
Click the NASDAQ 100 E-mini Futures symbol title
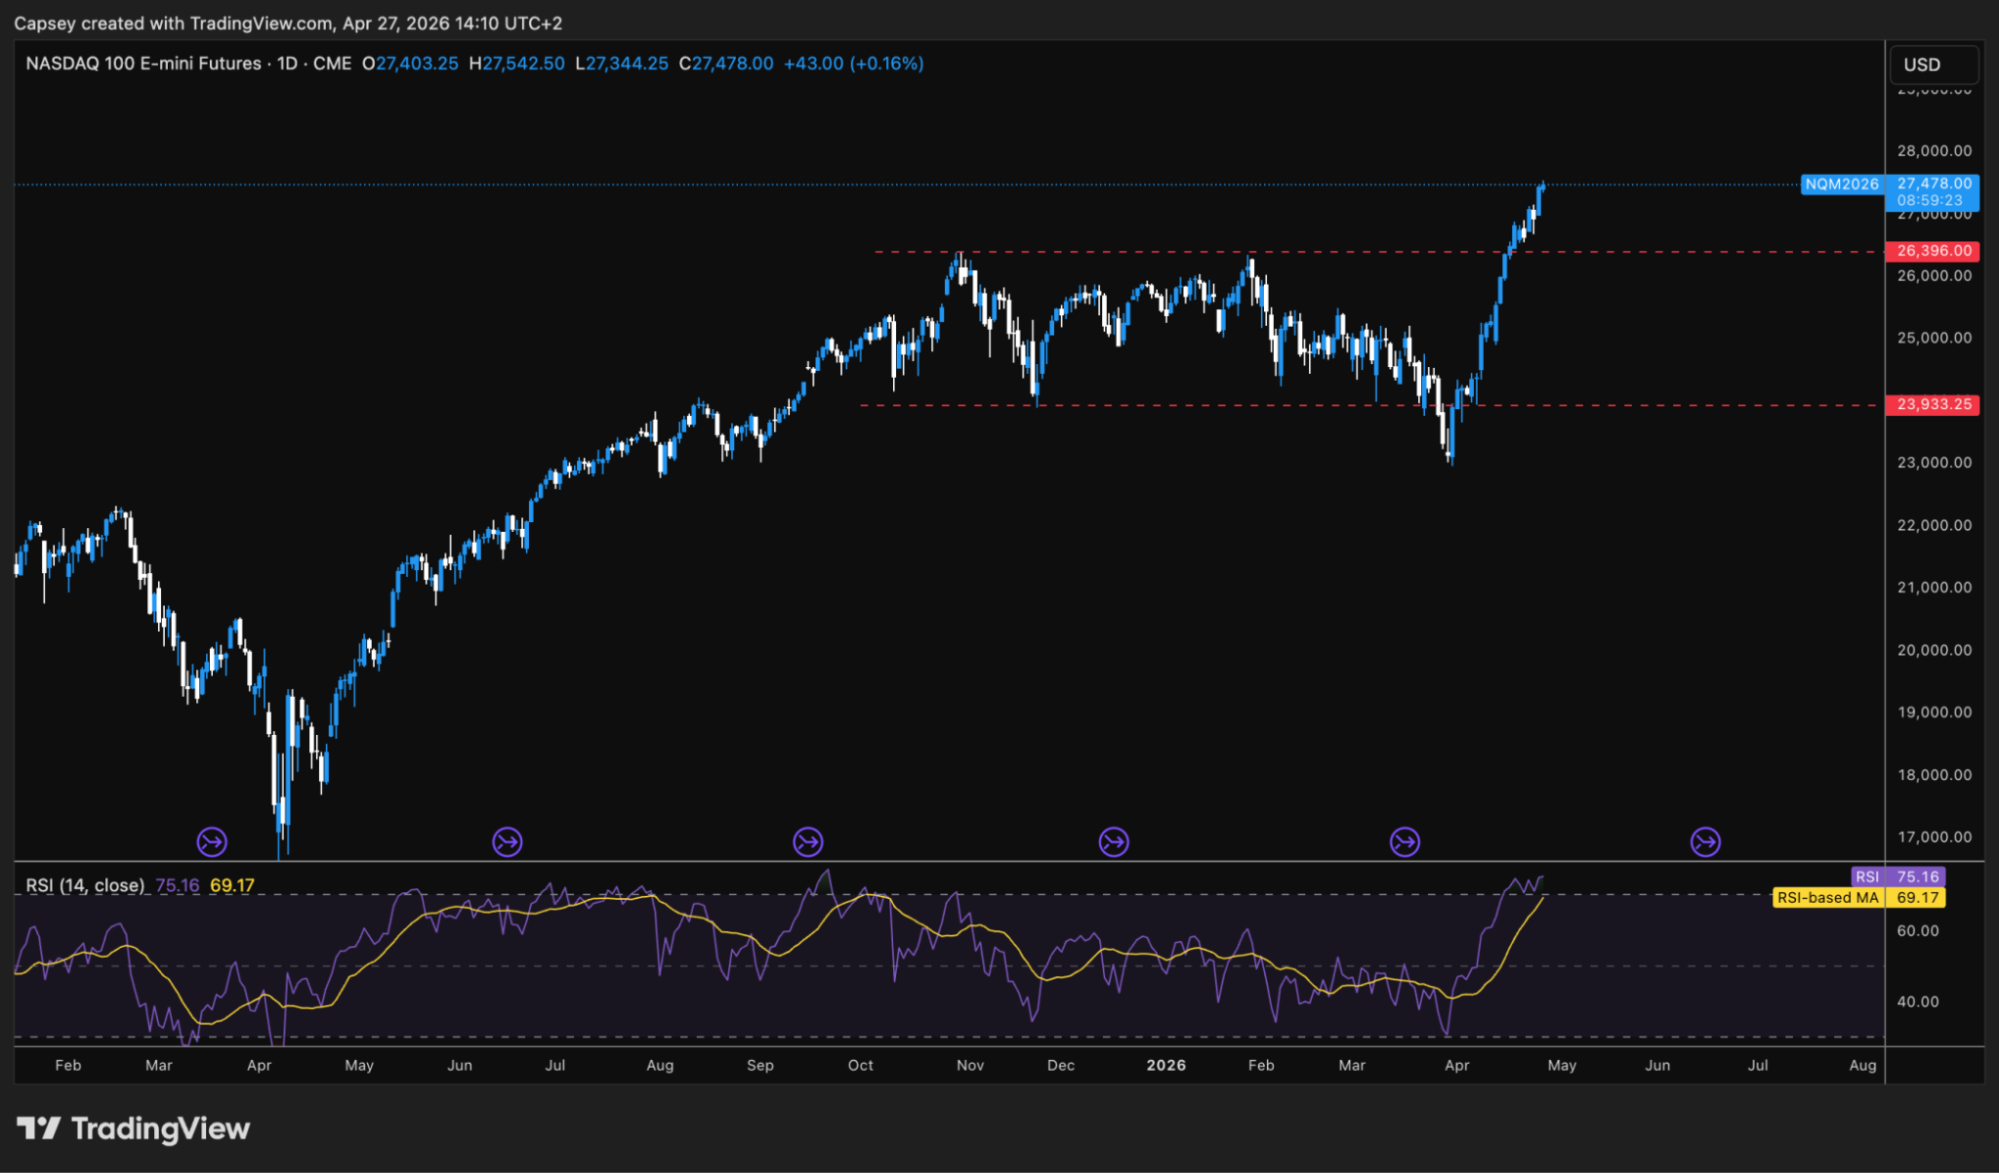(143, 63)
